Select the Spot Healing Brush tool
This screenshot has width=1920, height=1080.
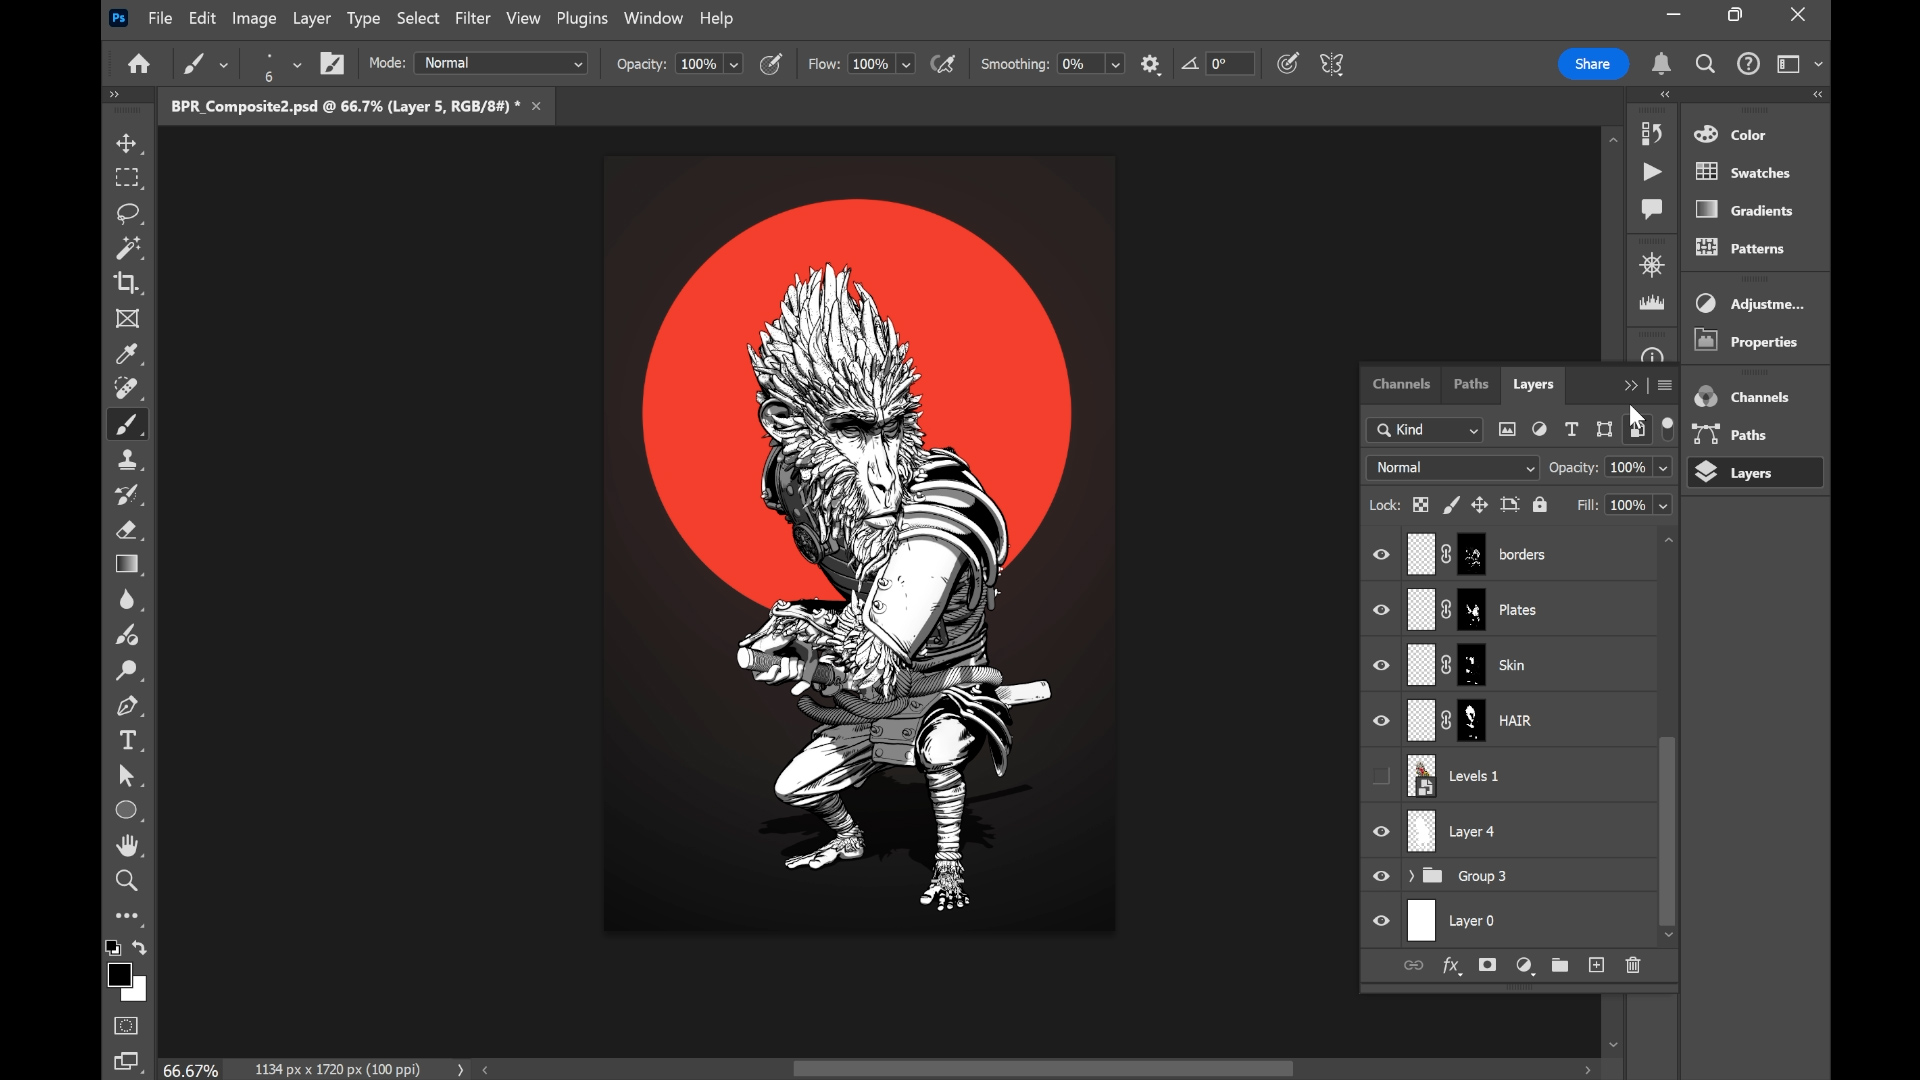point(127,389)
